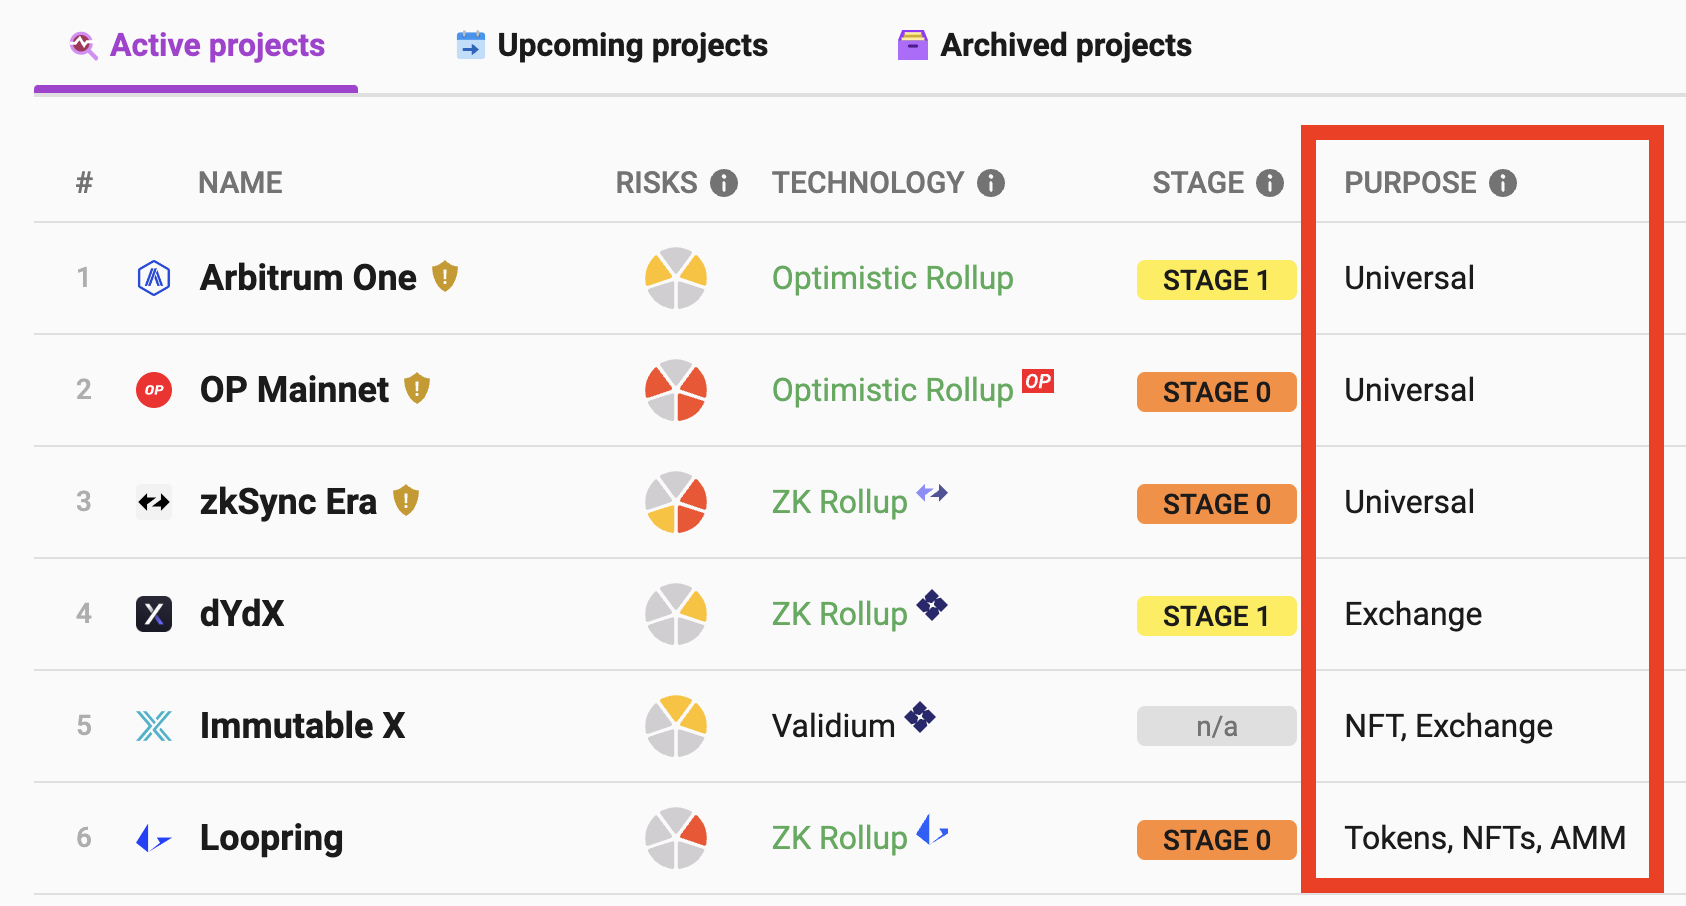Click the Loopring risk pie chart

pyautogui.click(x=676, y=838)
